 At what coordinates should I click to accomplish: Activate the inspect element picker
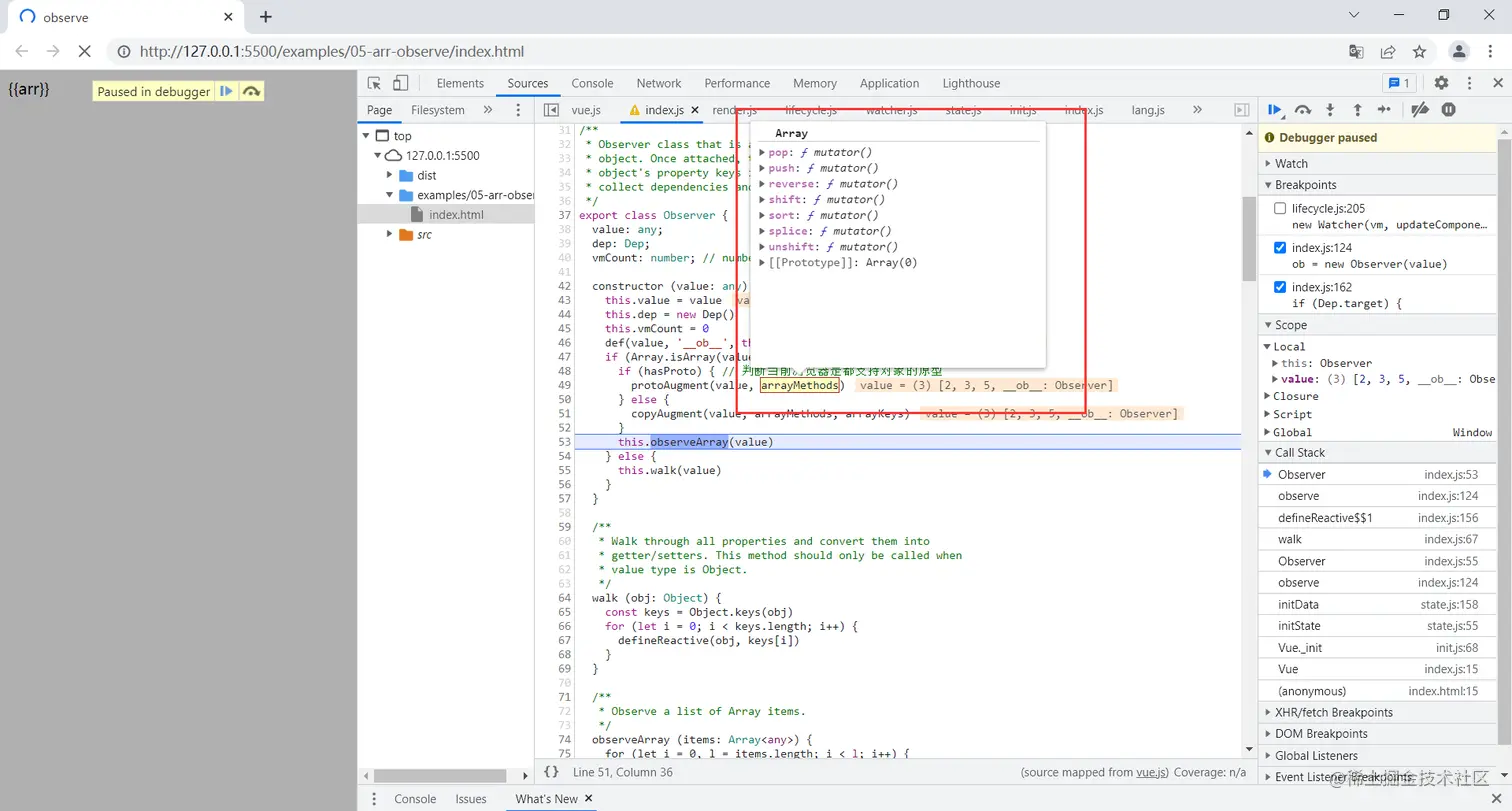374,84
